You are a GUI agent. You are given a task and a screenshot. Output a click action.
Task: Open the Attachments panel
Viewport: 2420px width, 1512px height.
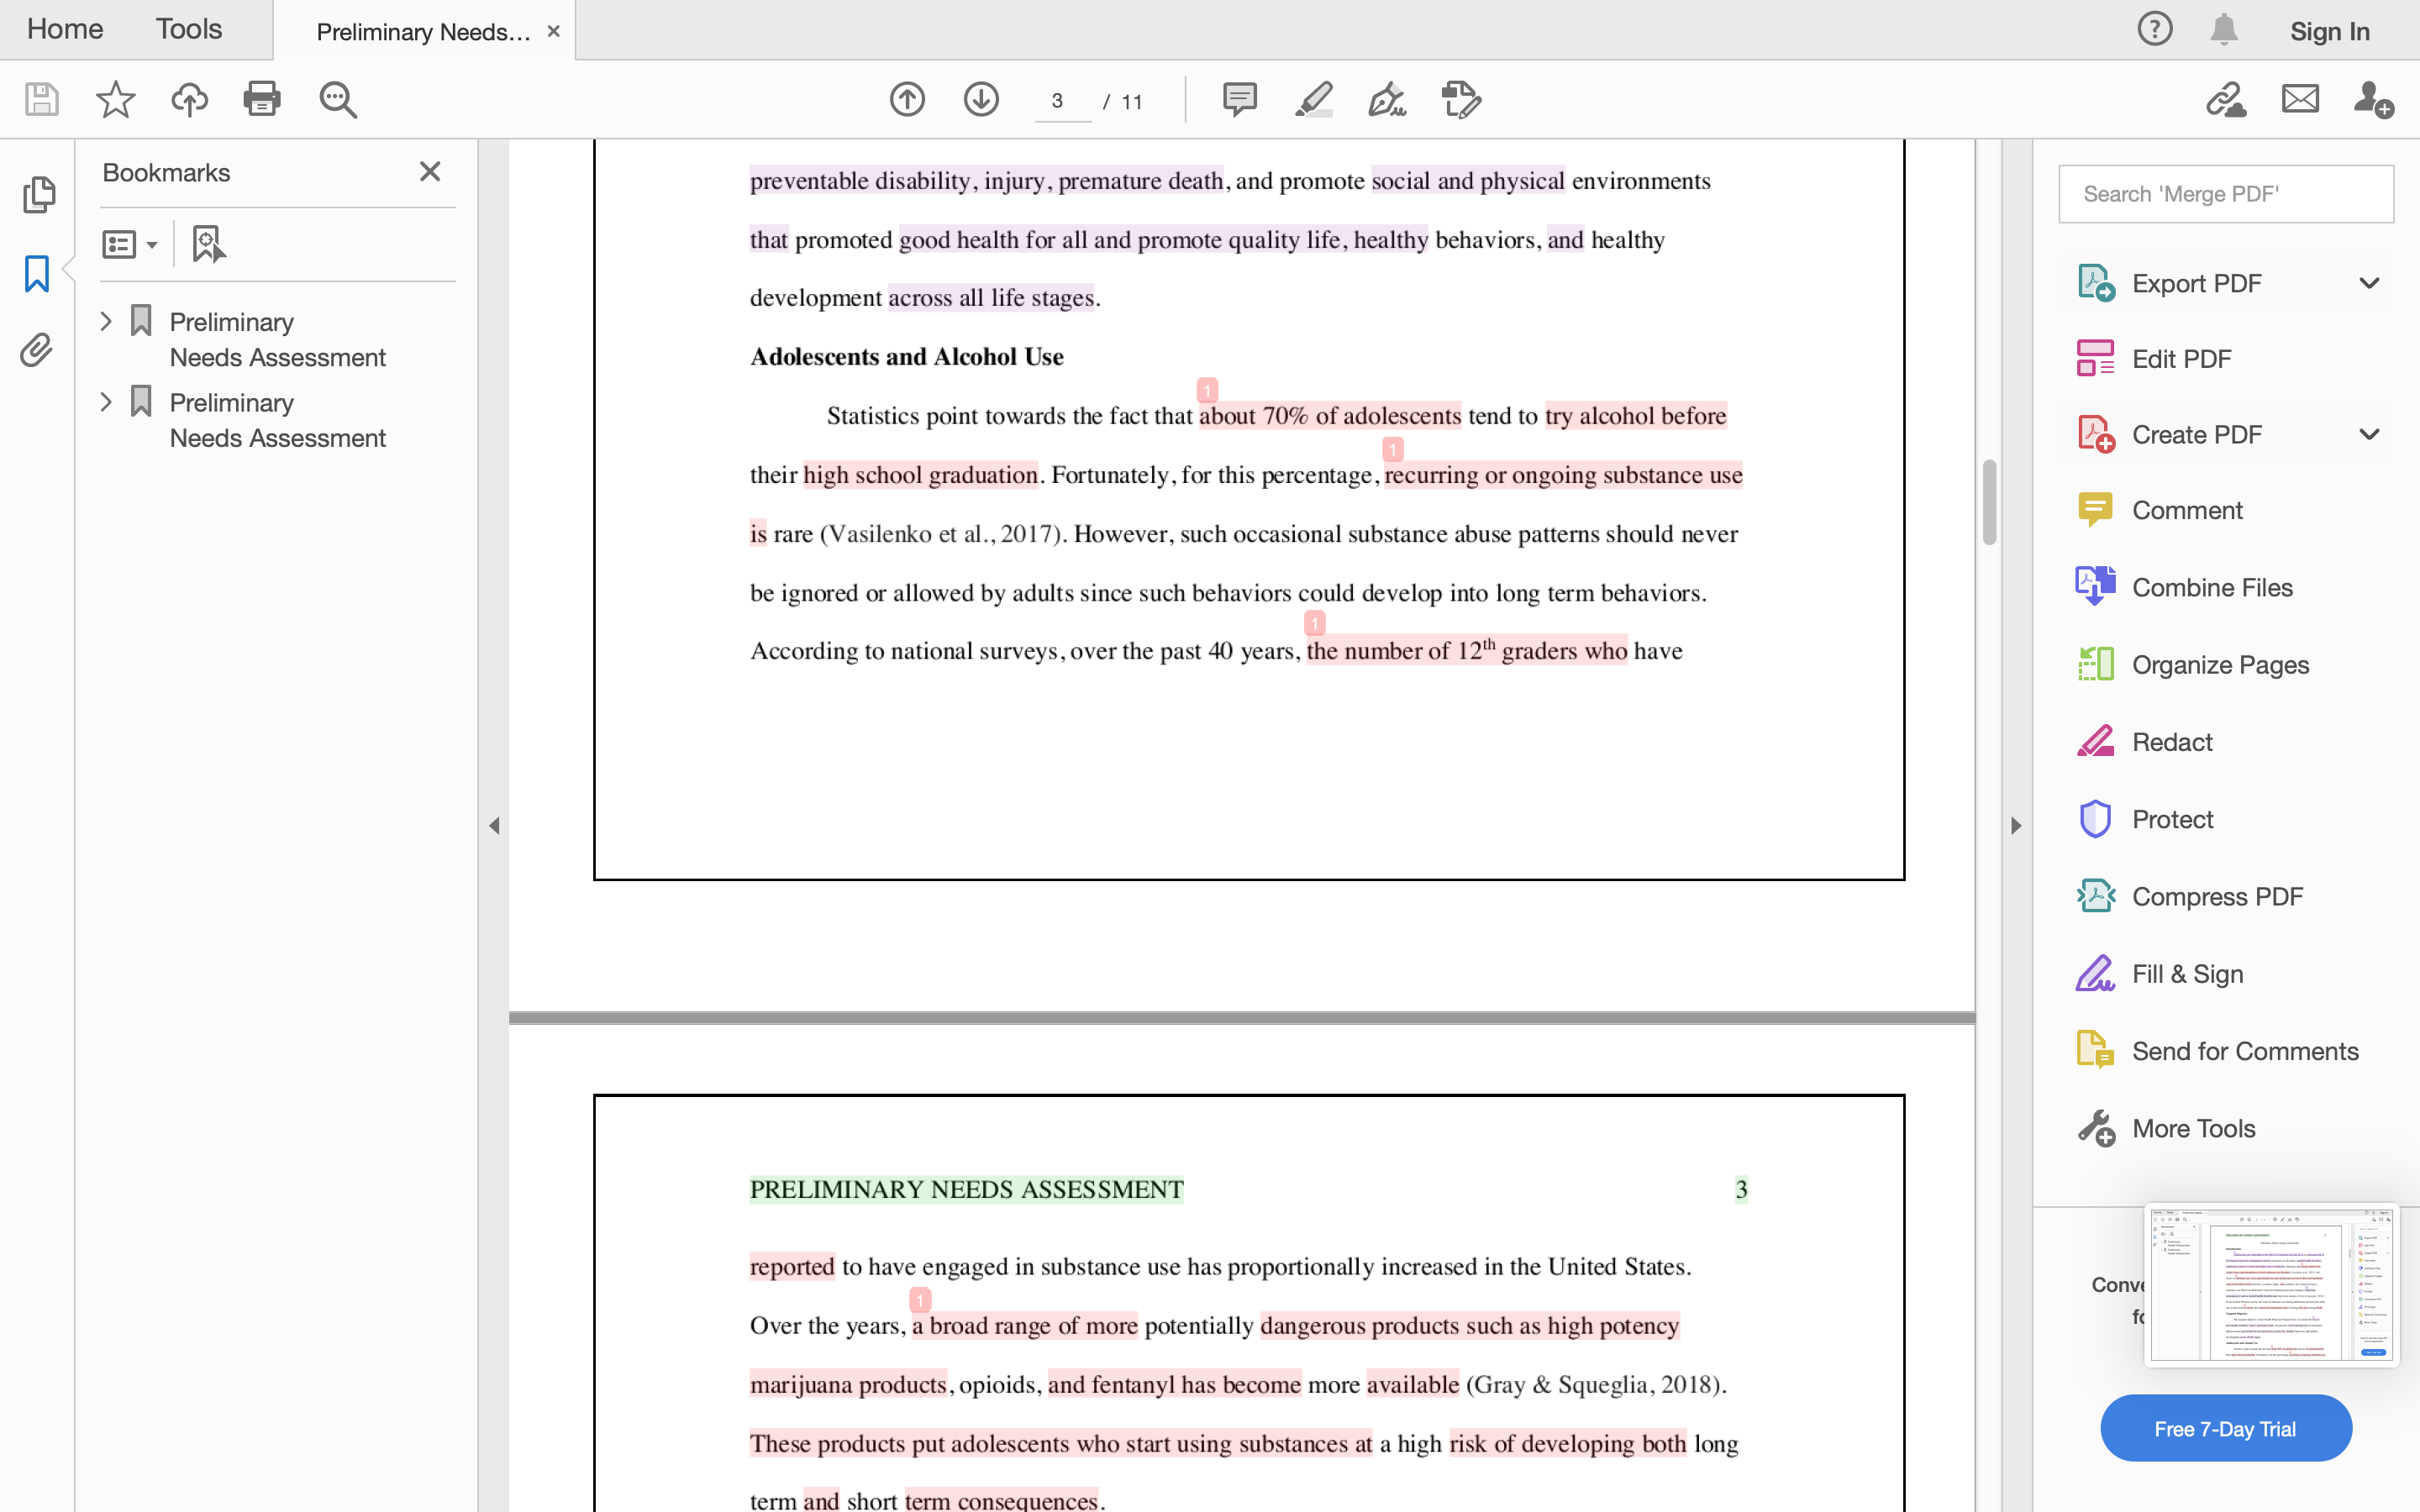tap(37, 350)
